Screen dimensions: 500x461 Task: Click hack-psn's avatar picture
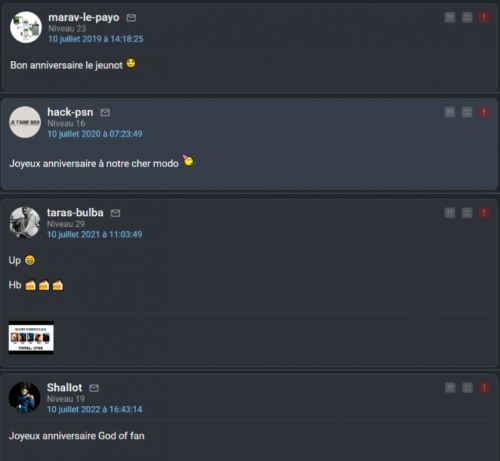[x=25, y=122]
